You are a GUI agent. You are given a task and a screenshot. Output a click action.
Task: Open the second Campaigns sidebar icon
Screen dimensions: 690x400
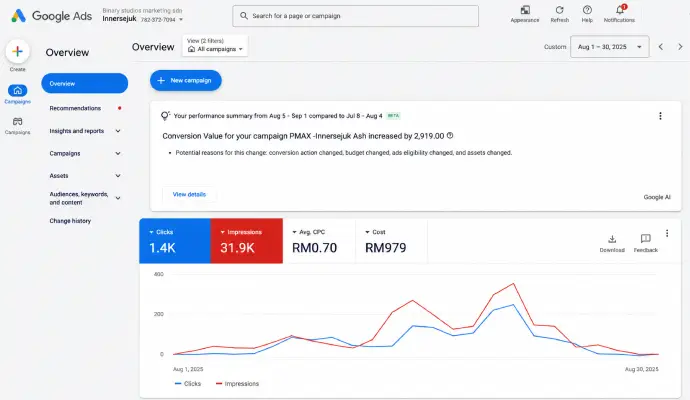tap(18, 121)
